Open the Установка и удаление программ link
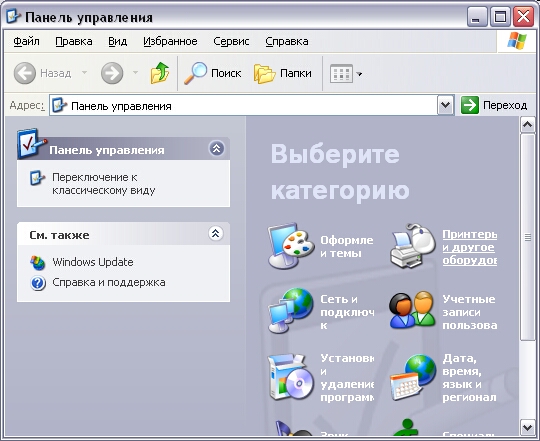The image size is (540, 441). [347, 378]
